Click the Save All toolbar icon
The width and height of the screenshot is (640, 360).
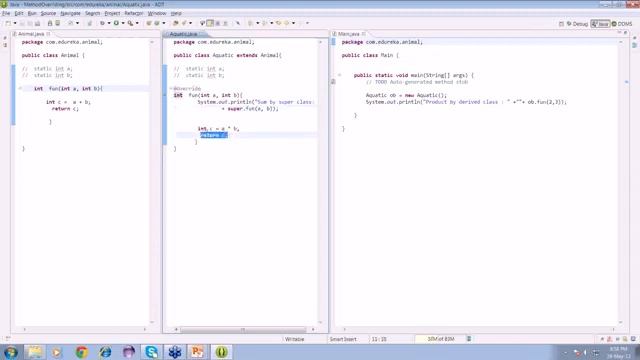coord(30,23)
